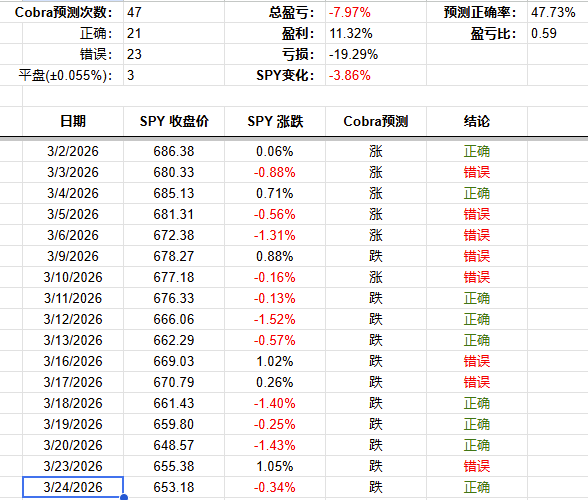Select closing price 685.13

pyautogui.click(x=174, y=193)
